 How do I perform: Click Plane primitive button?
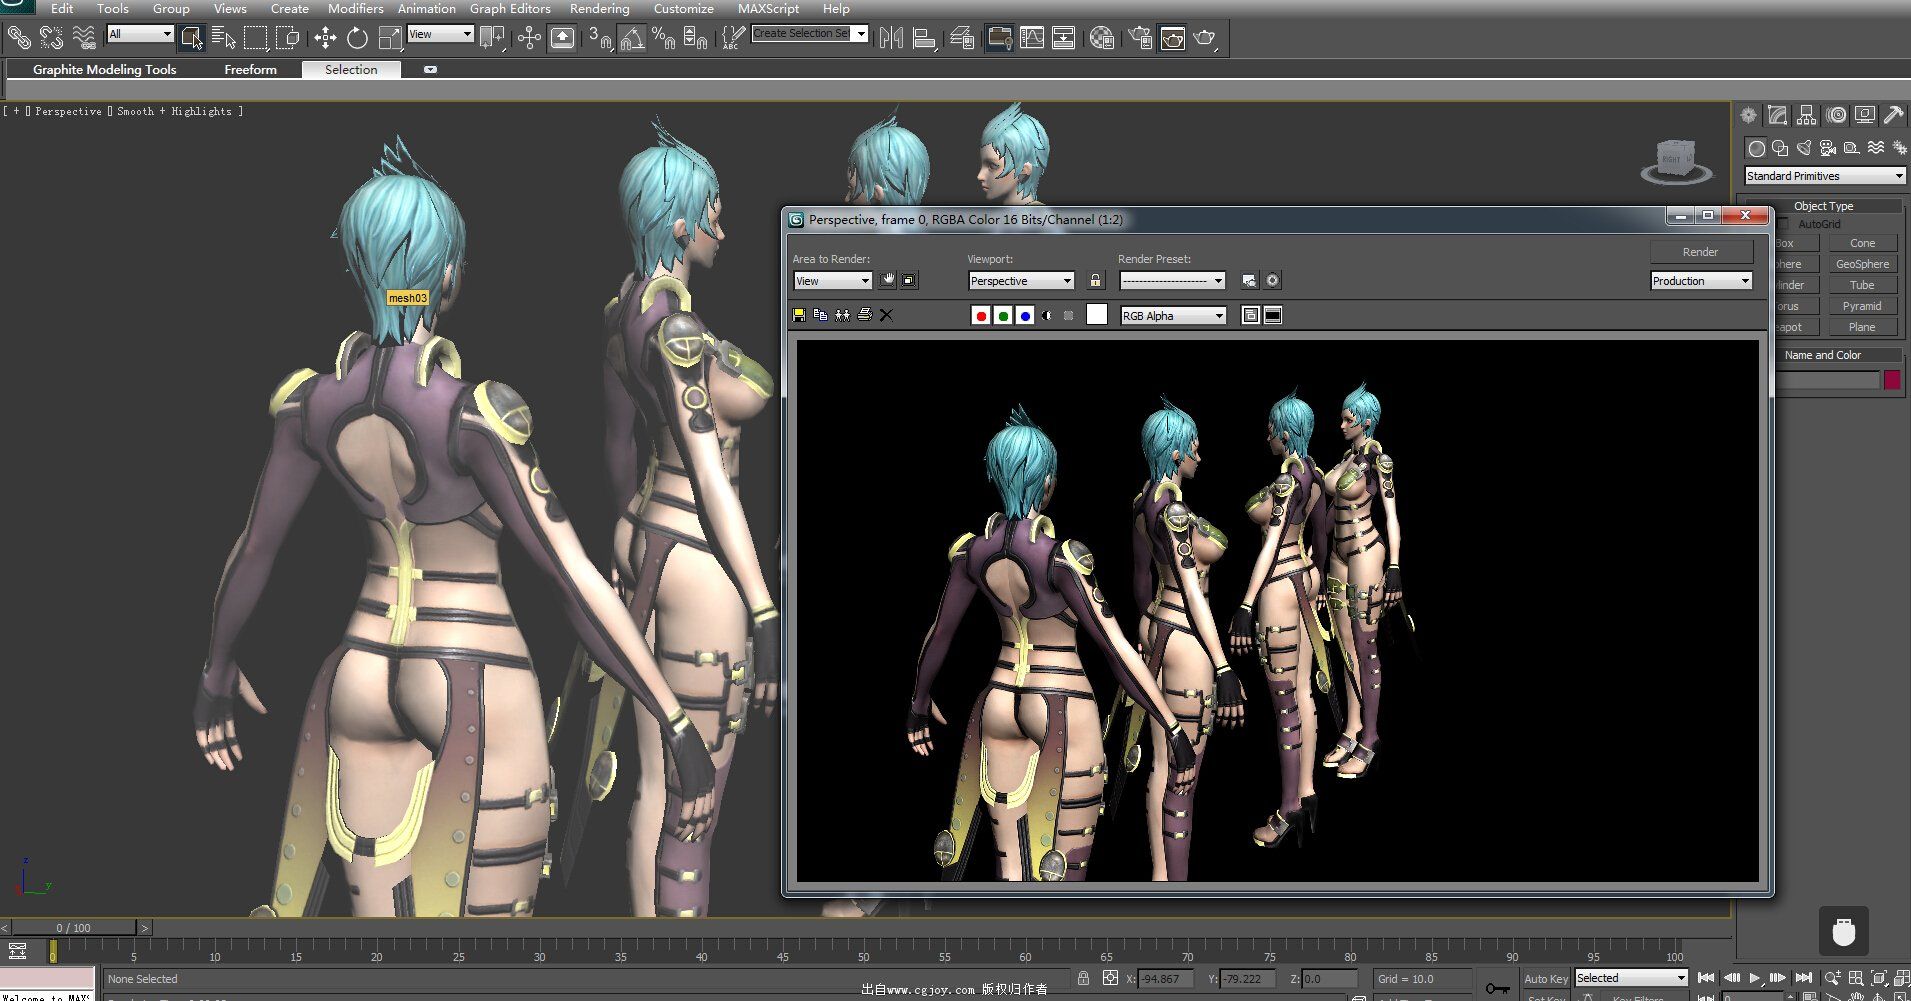click(x=1862, y=327)
